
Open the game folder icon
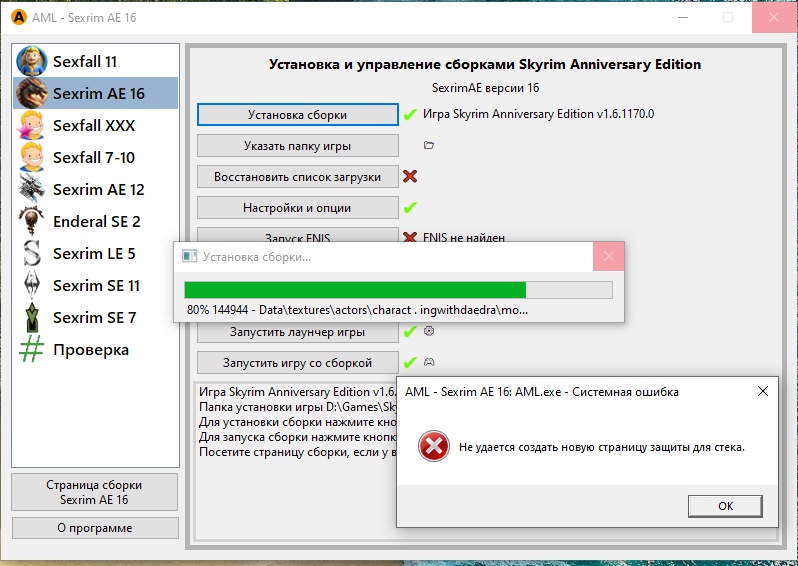pyautogui.click(x=429, y=146)
